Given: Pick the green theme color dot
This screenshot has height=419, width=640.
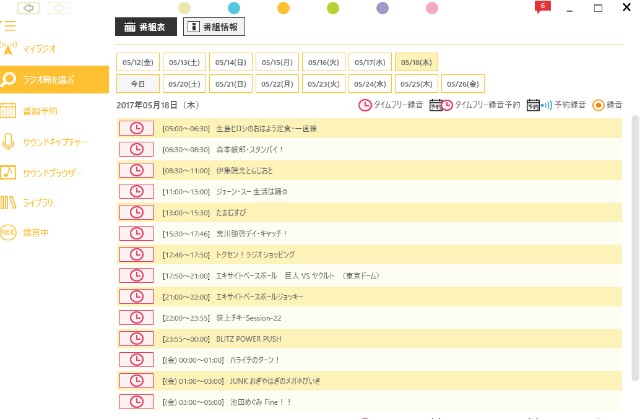Looking at the screenshot, I should (x=333, y=8).
